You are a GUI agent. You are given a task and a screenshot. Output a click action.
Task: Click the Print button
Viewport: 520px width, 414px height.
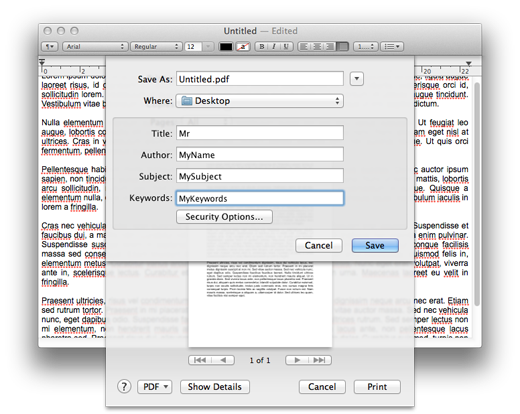click(x=377, y=387)
